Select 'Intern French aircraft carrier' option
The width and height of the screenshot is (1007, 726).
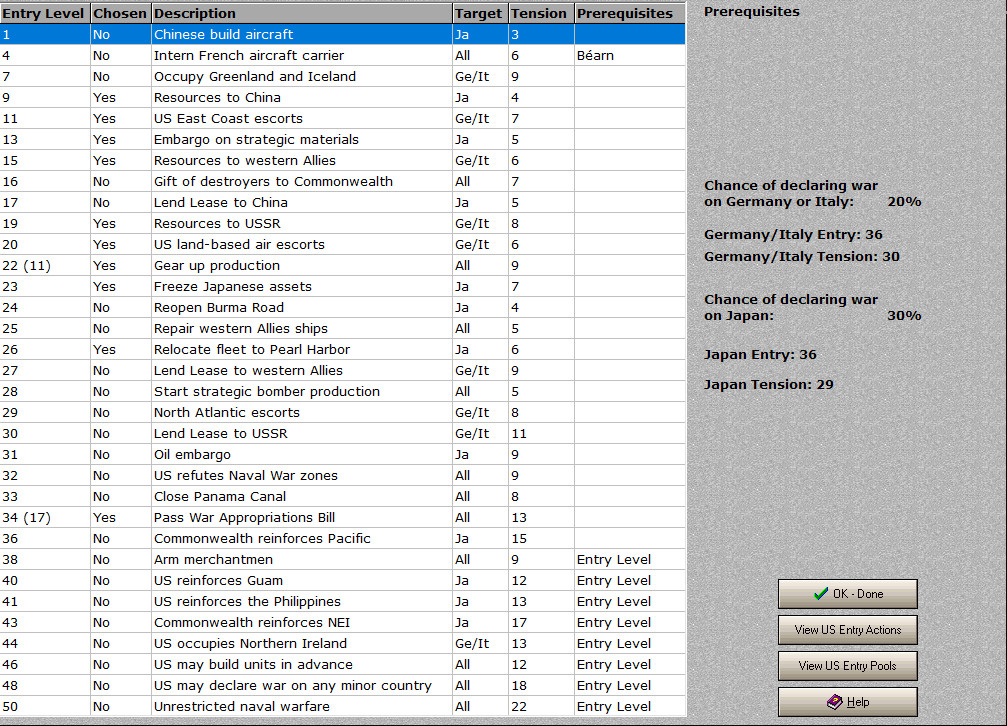pos(342,55)
